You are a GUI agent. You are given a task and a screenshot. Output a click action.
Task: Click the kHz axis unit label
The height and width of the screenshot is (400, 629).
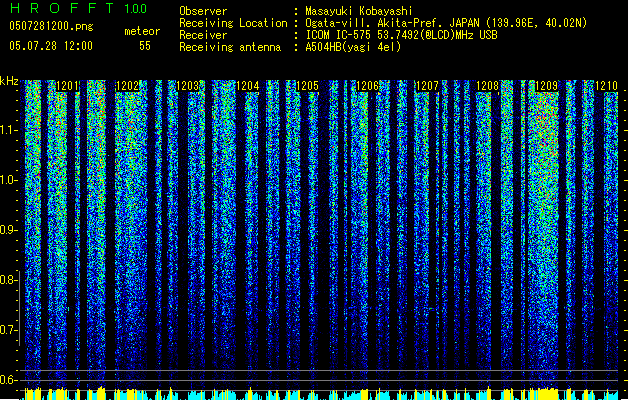click(x=9, y=81)
